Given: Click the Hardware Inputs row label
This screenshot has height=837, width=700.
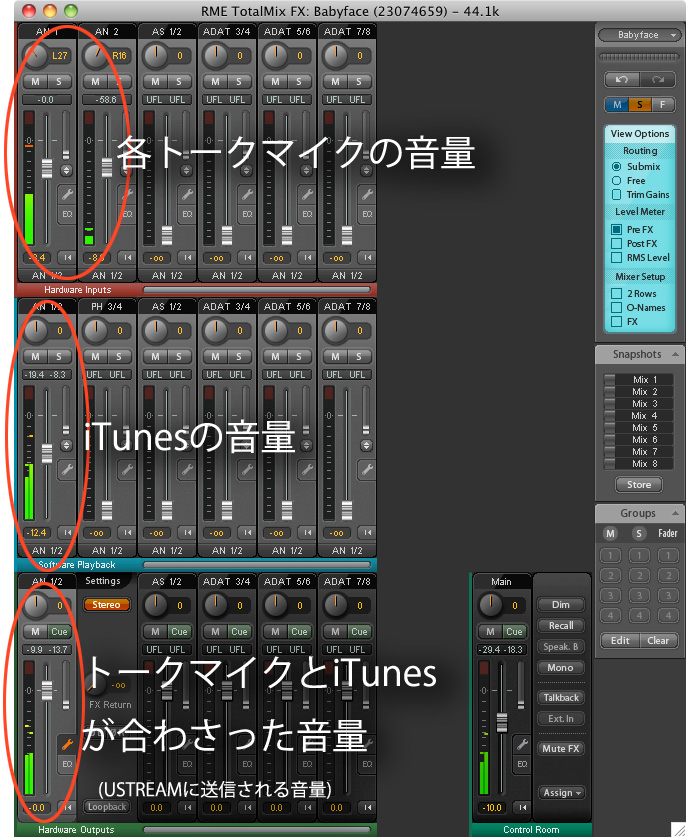Looking at the screenshot, I should [x=77, y=290].
